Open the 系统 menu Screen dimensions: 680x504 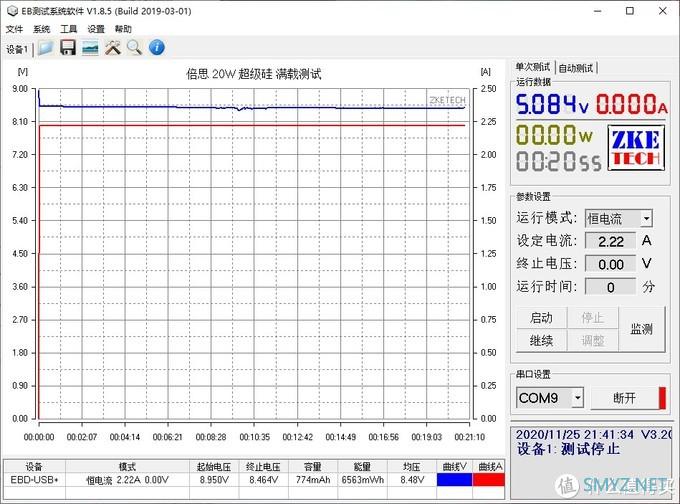click(x=42, y=29)
